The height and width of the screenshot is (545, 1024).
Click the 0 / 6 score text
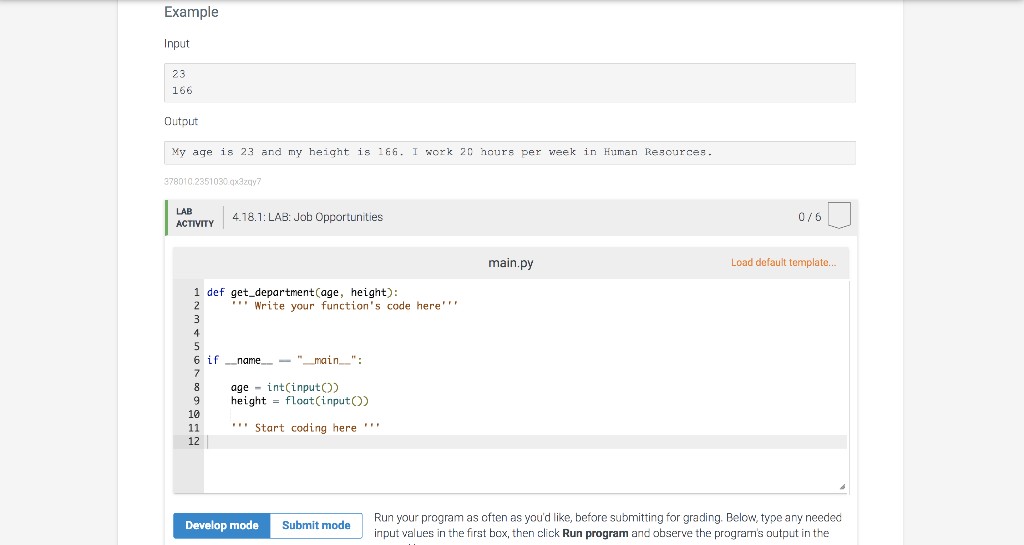pos(810,217)
